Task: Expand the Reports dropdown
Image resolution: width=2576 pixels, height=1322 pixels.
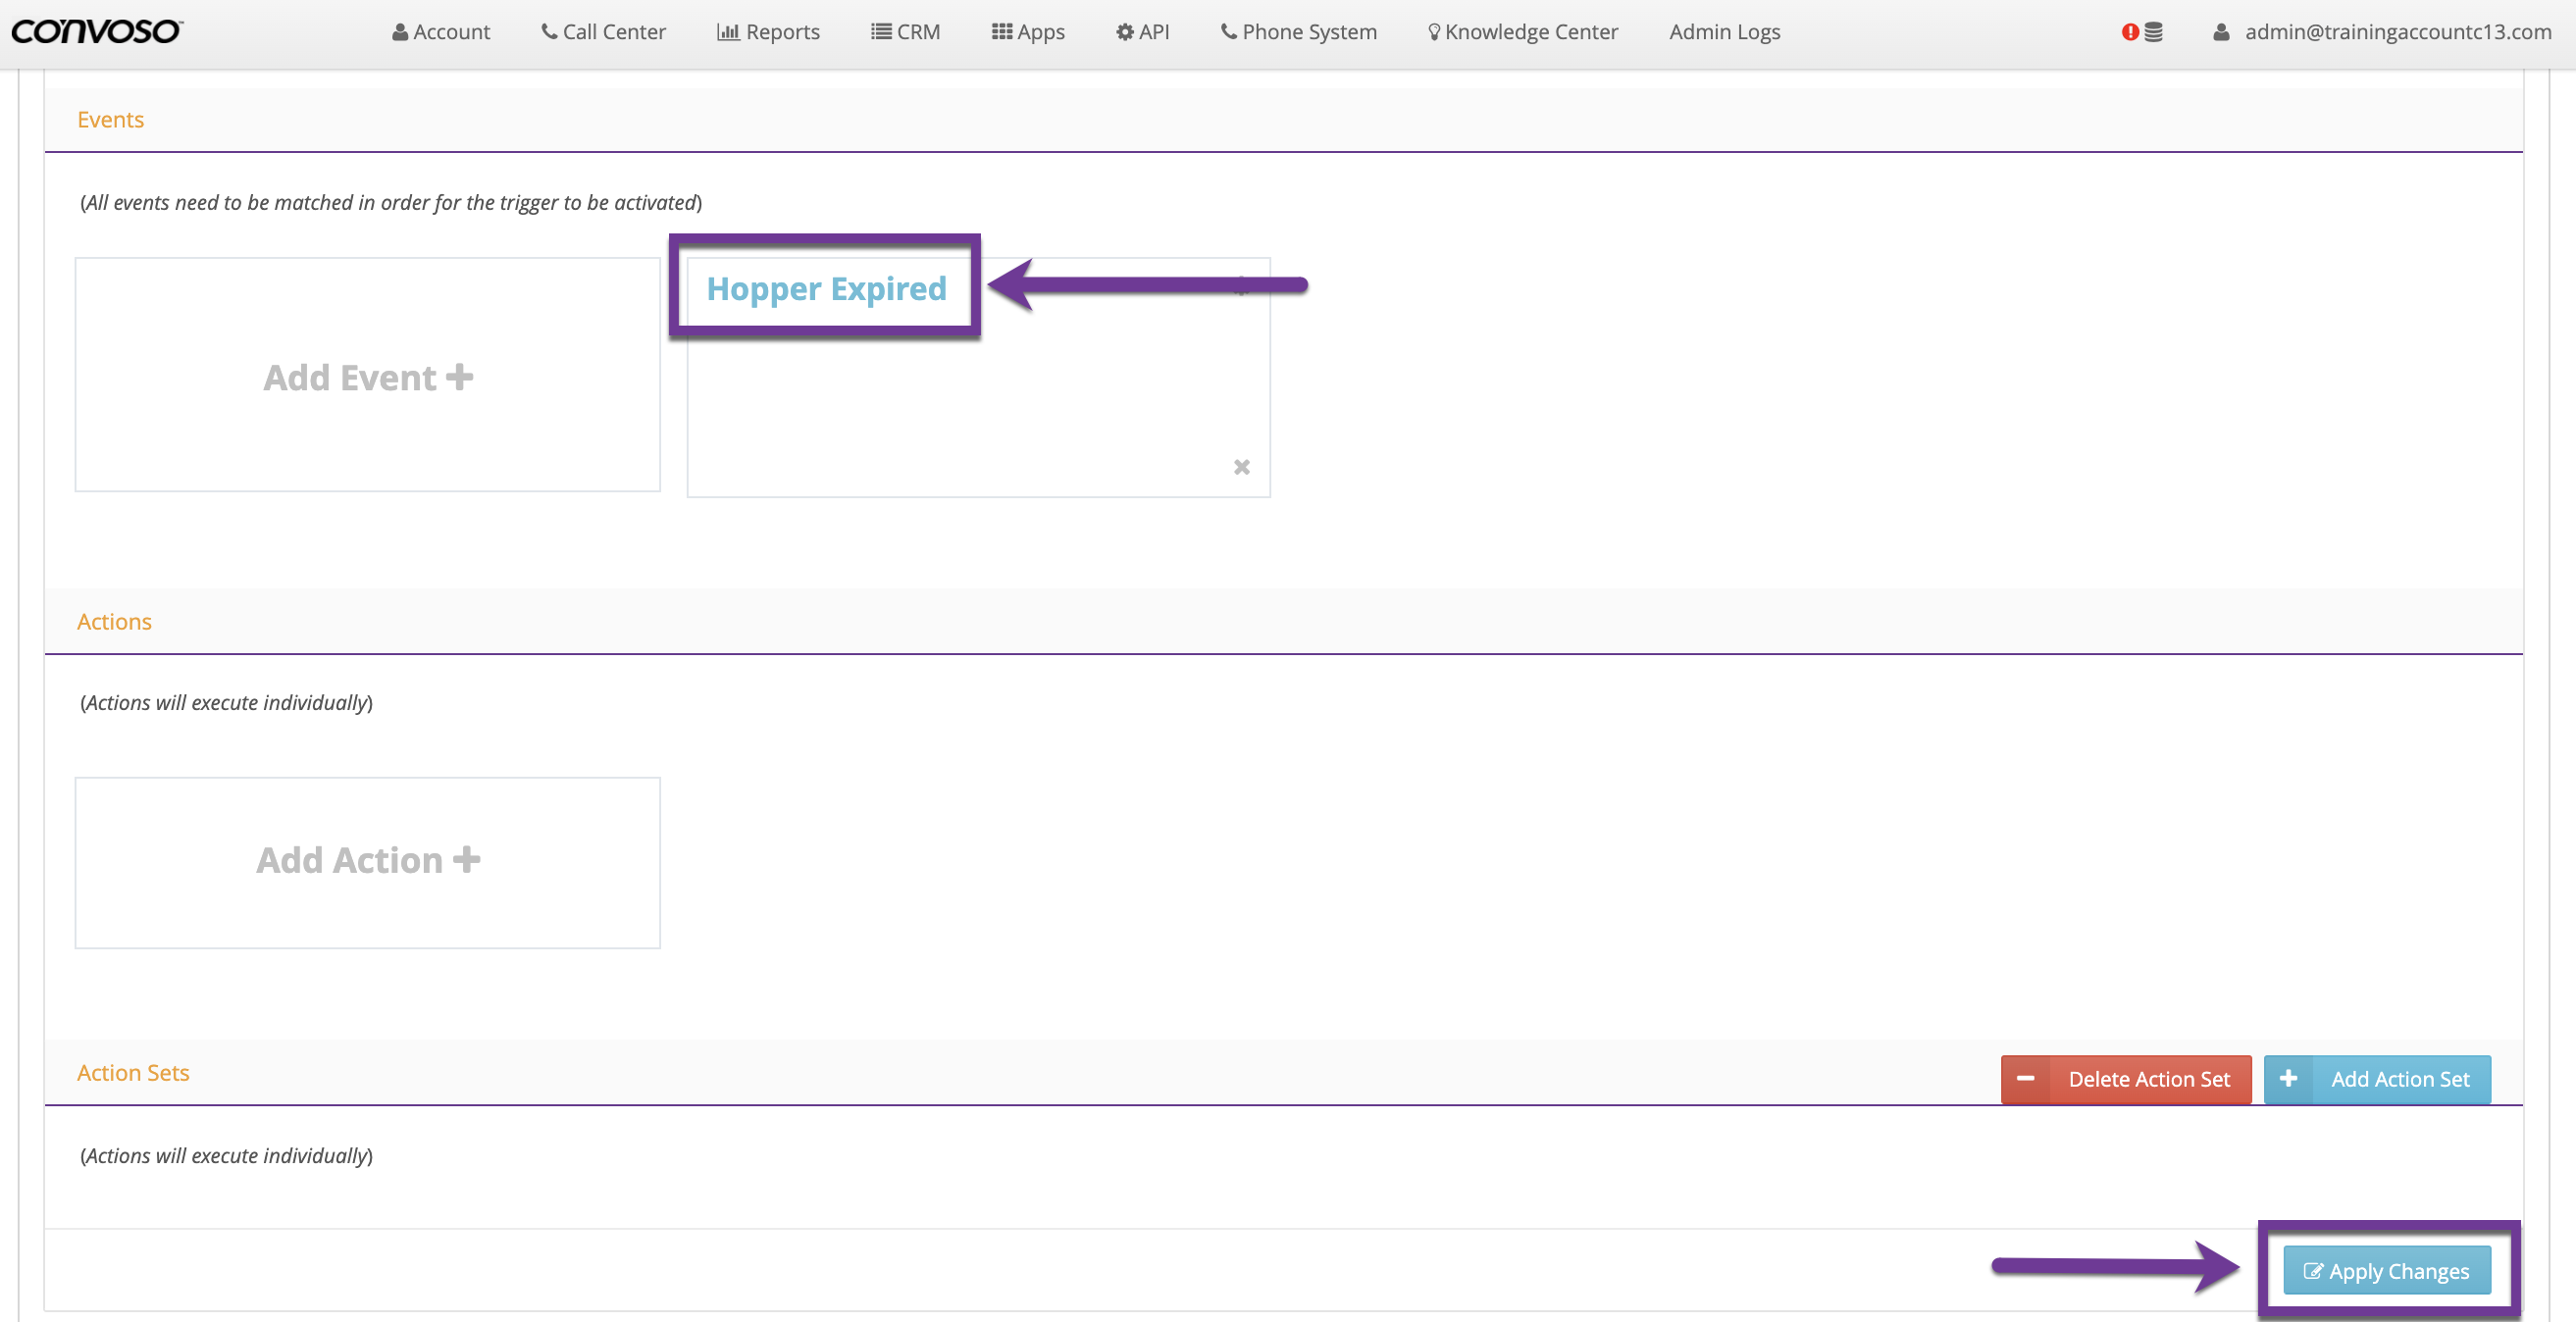Action: tap(768, 32)
